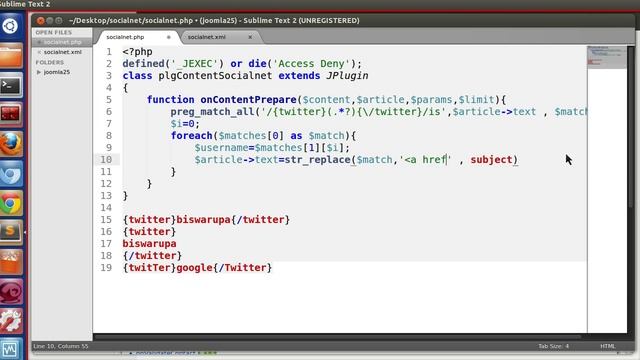
Task: Place cursor on '<?php' line
Action: tap(138, 52)
